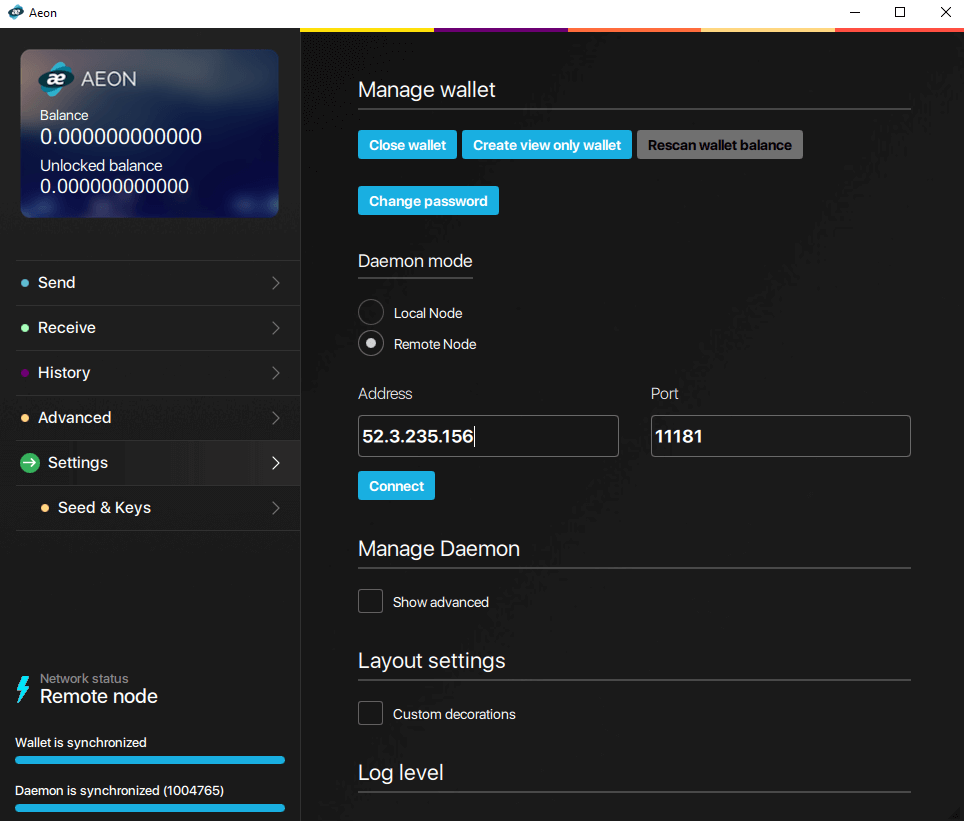This screenshot has width=964, height=821.
Task: Click the orange dot icon beside Seed & Keys
Action: (44, 508)
